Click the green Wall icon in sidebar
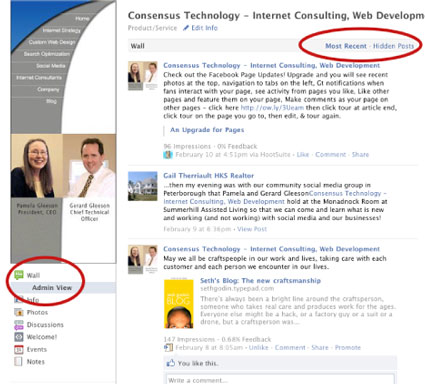 point(19,275)
